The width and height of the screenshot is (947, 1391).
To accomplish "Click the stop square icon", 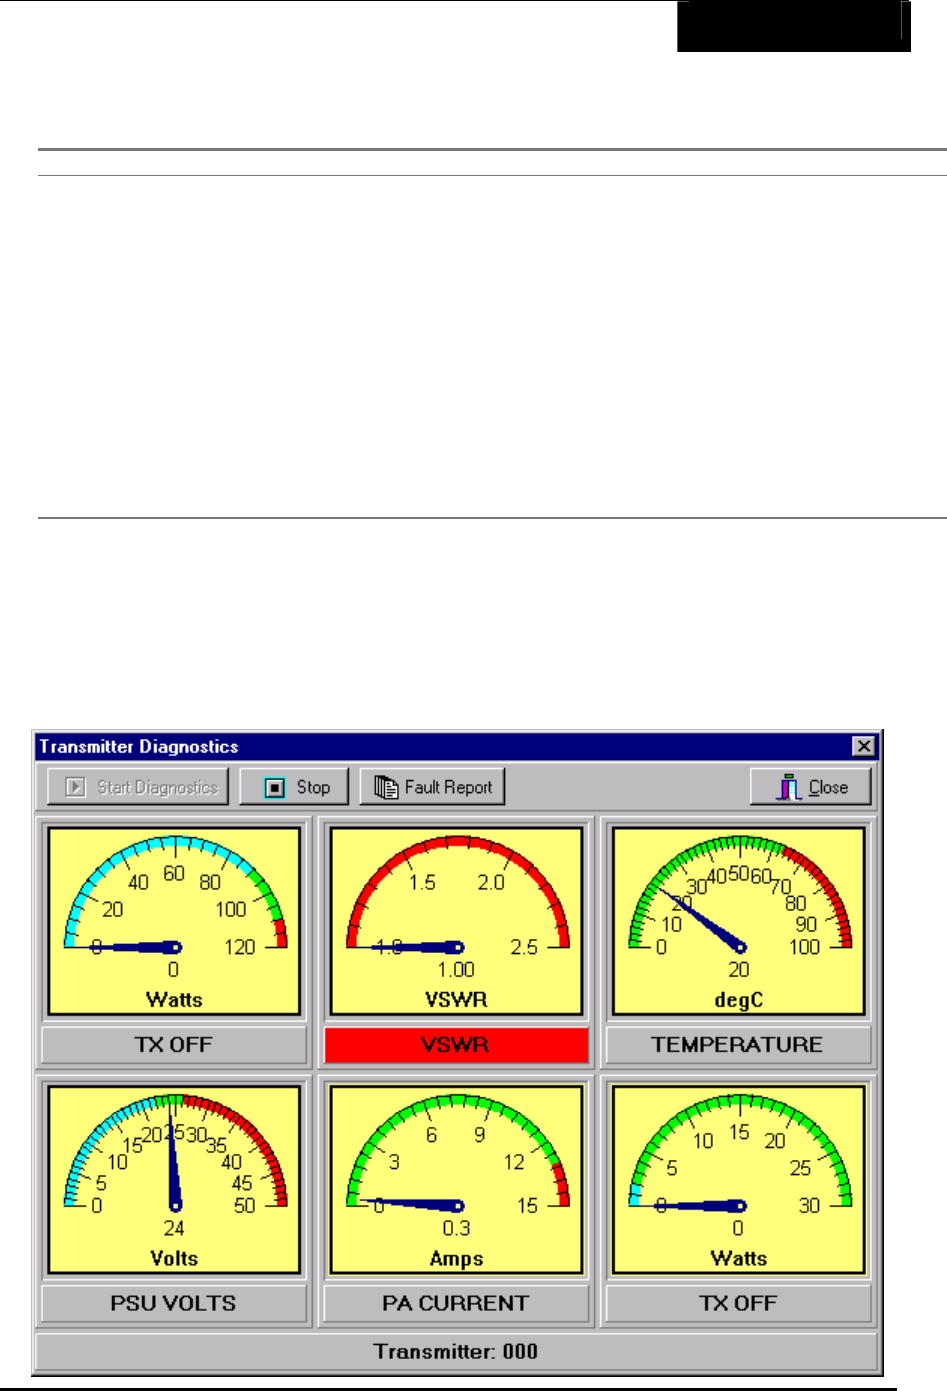I will [x=274, y=788].
